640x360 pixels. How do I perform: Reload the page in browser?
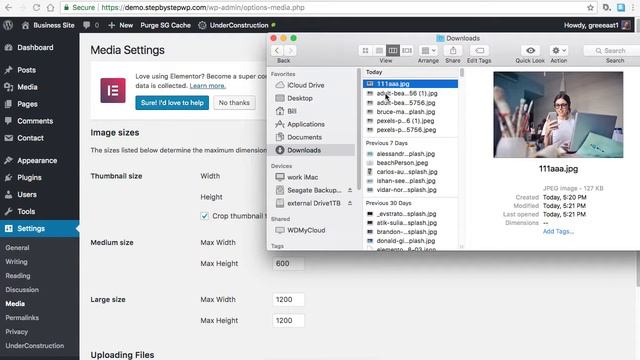(x=36, y=7)
